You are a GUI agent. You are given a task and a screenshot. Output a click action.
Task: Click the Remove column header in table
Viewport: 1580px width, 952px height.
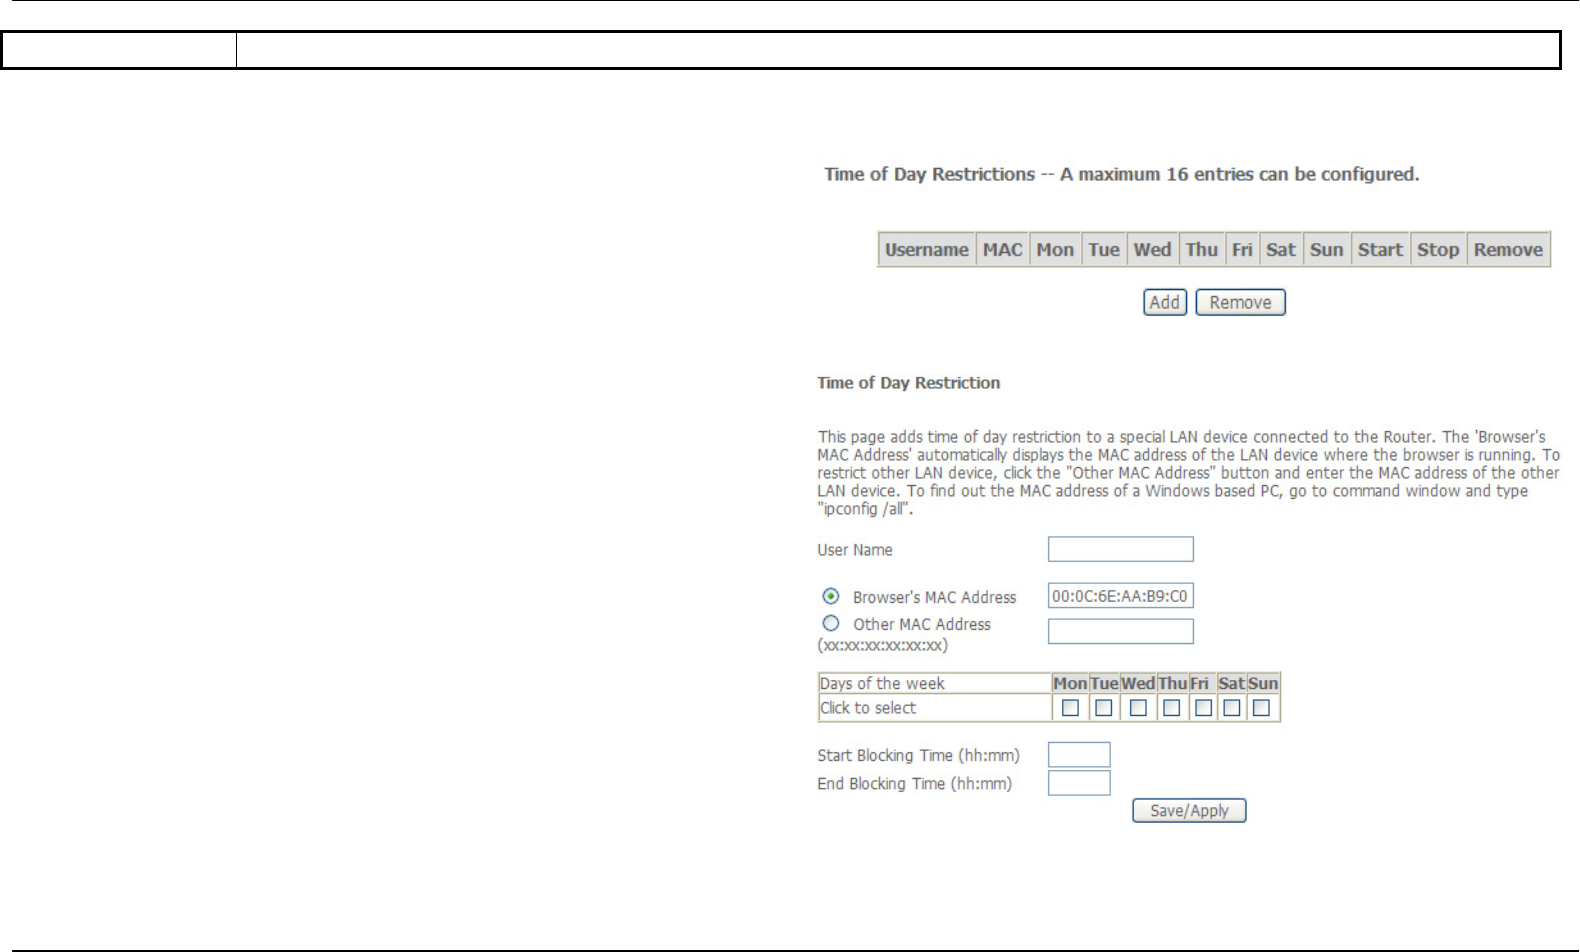pos(1508,249)
